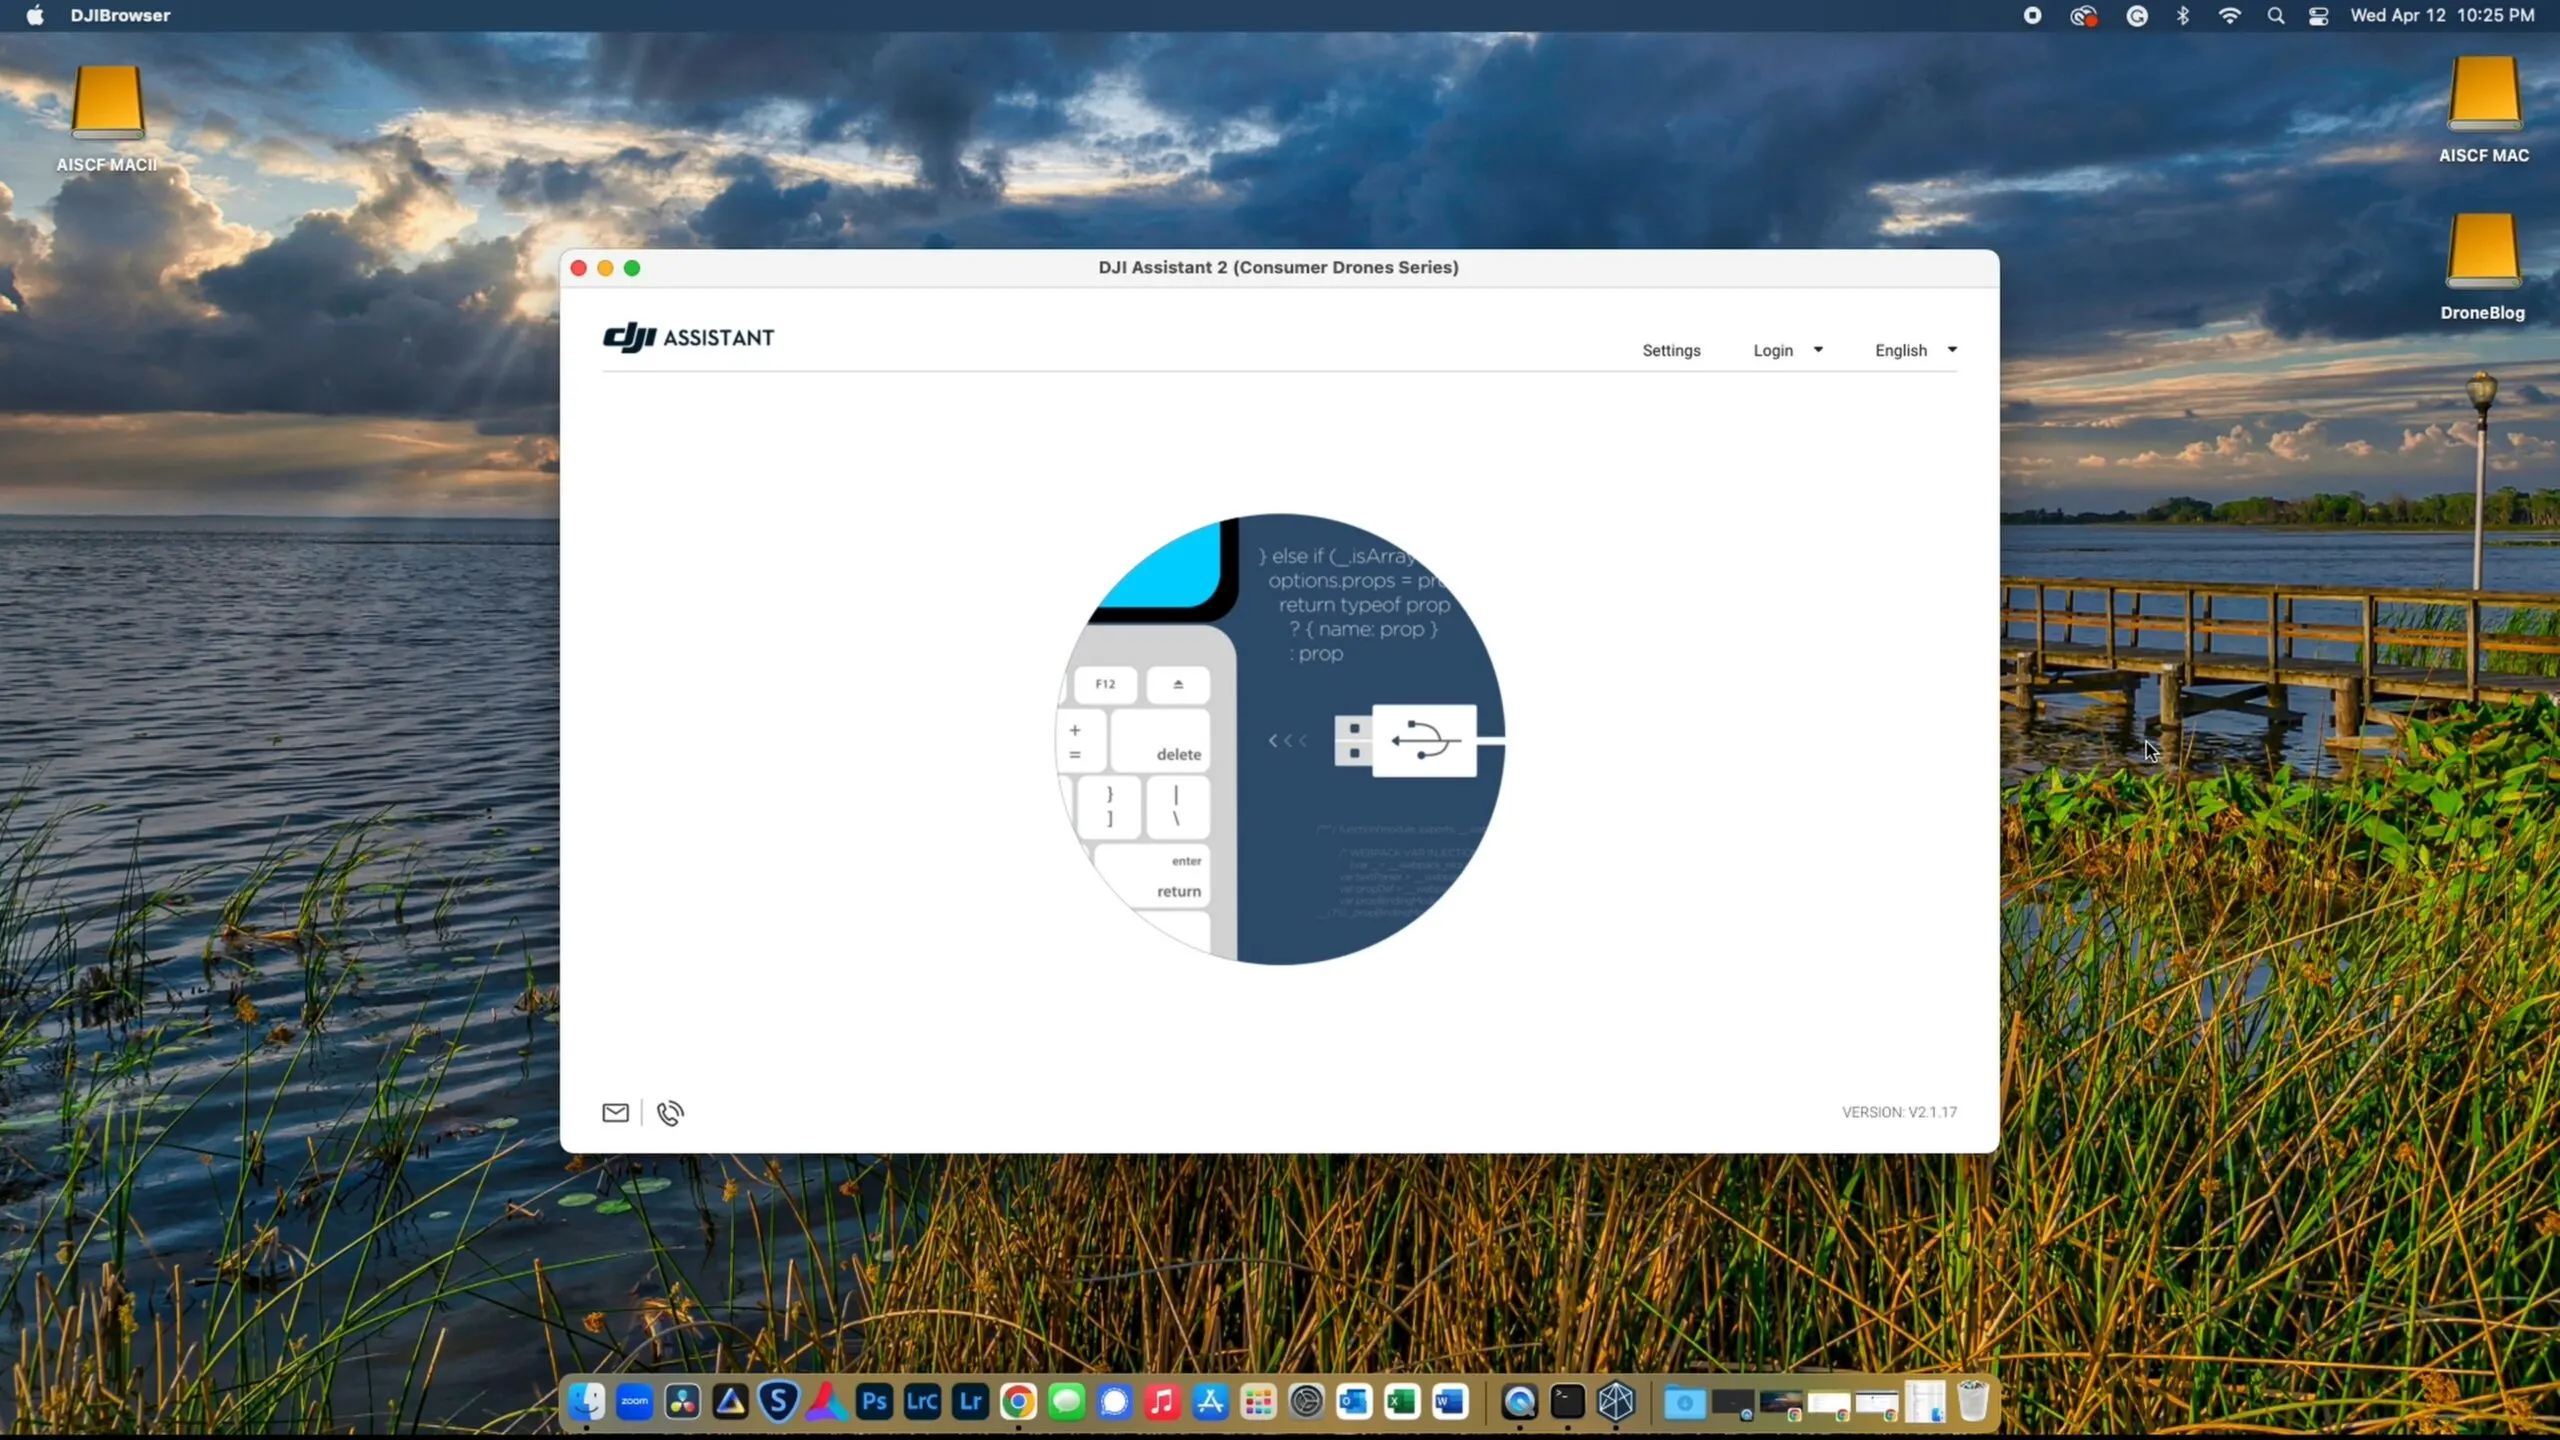The image size is (2560, 1440).
Task: Click the Grammarly menu bar icon
Action: 2136,15
